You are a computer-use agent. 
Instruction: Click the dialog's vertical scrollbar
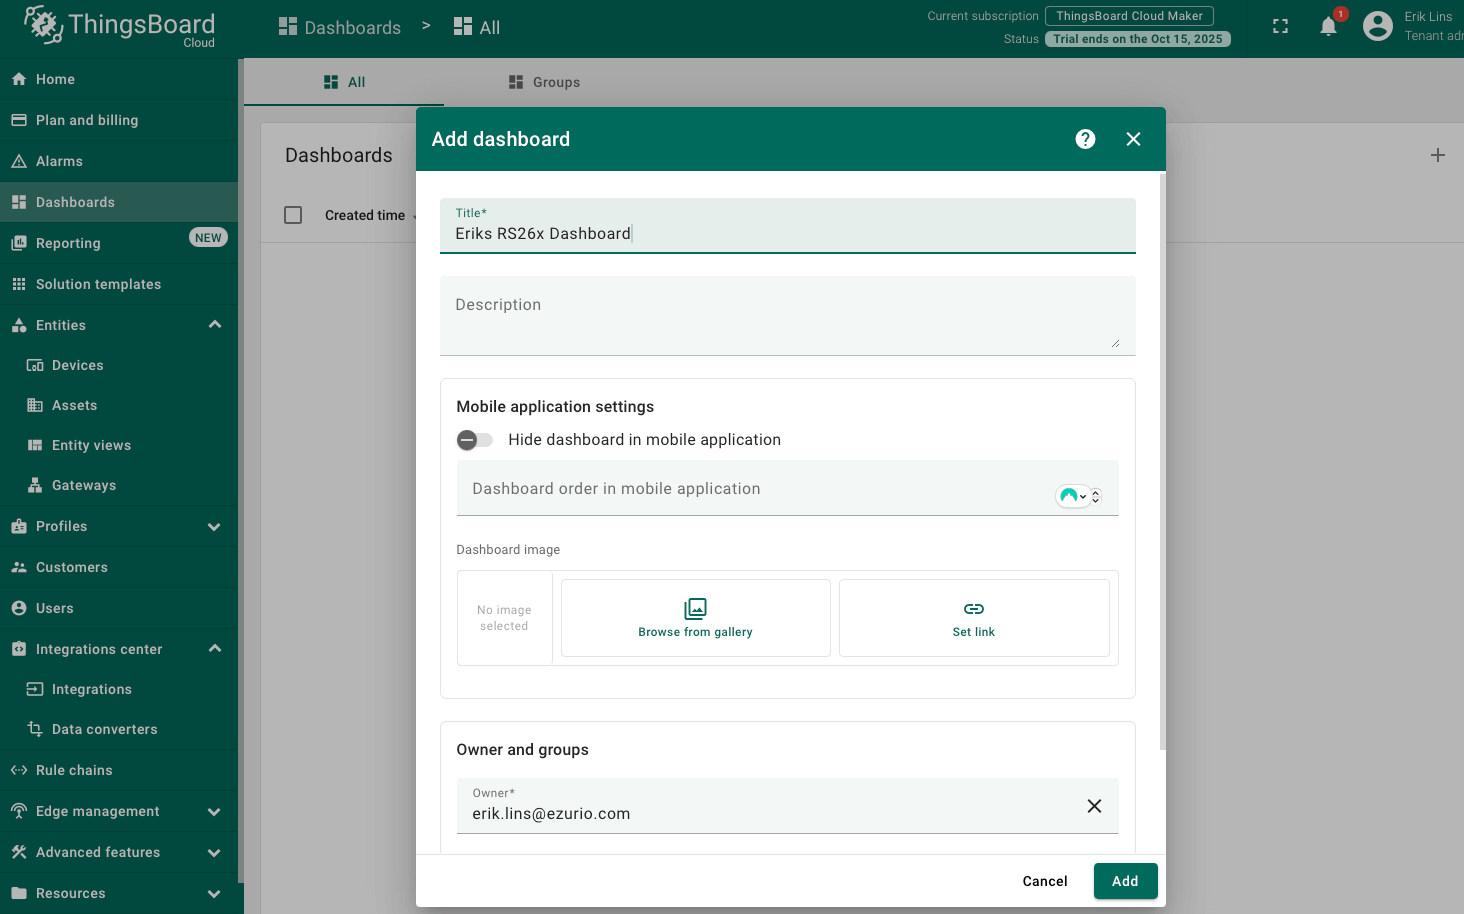(1162, 460)
